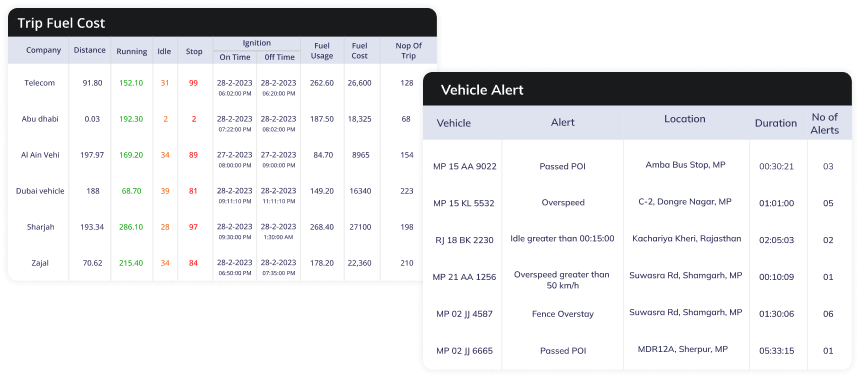Click Kachariya Kheri, Rajasthan location
The height and width of the screenshot is (378, 860).
[686, 239]
